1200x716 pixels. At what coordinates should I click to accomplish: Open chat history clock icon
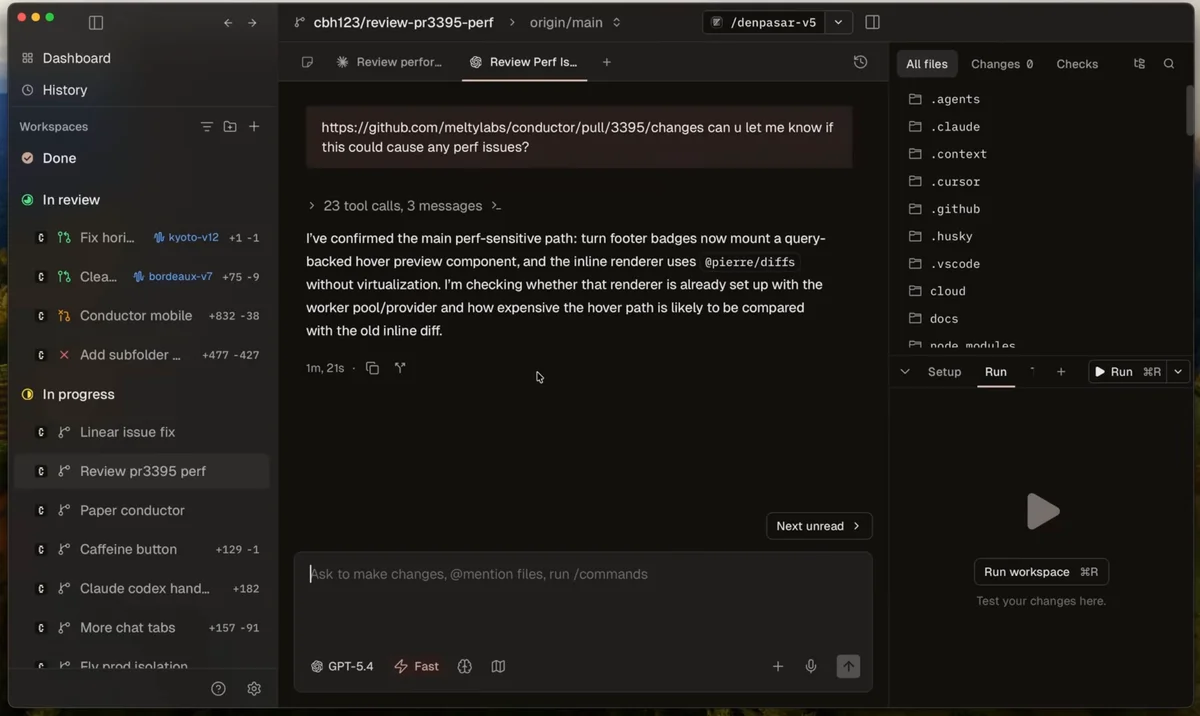(860, 62)
